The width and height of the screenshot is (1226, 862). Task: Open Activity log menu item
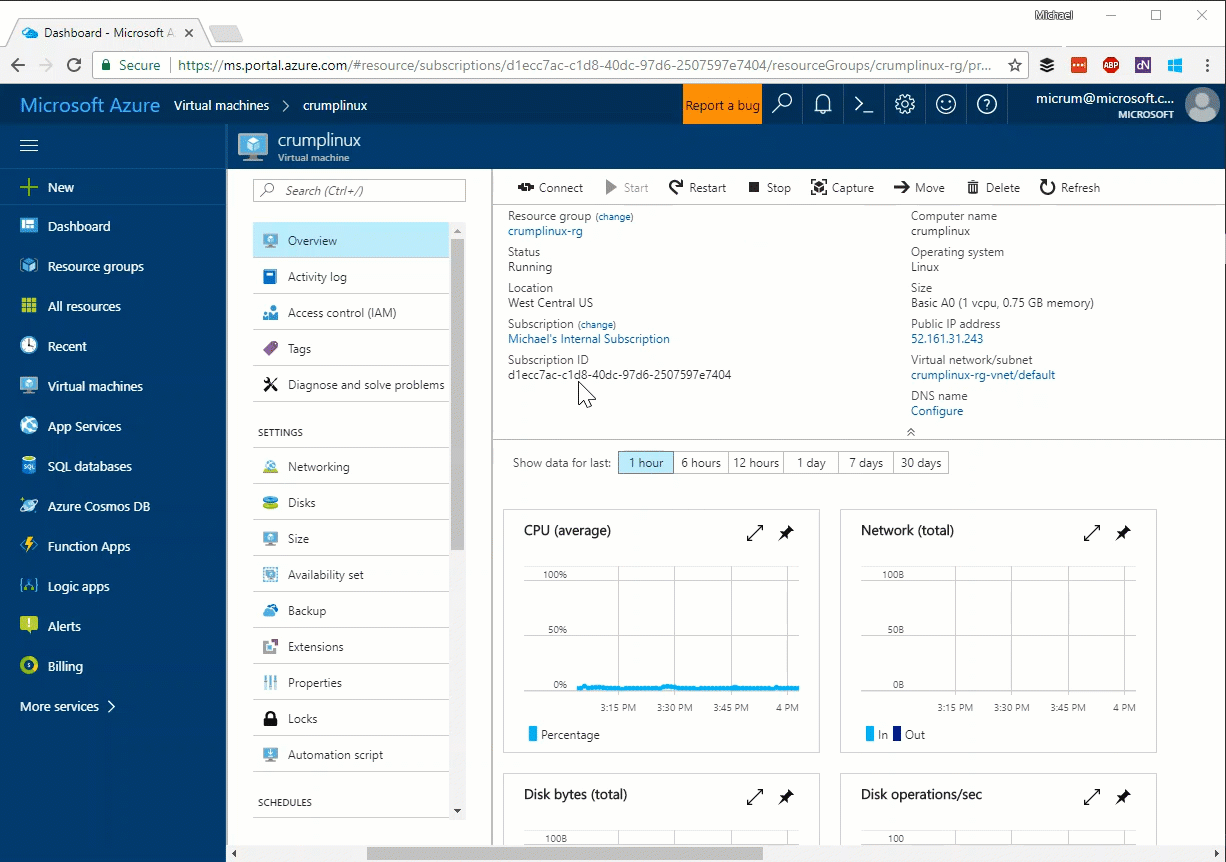coord(317,277)
